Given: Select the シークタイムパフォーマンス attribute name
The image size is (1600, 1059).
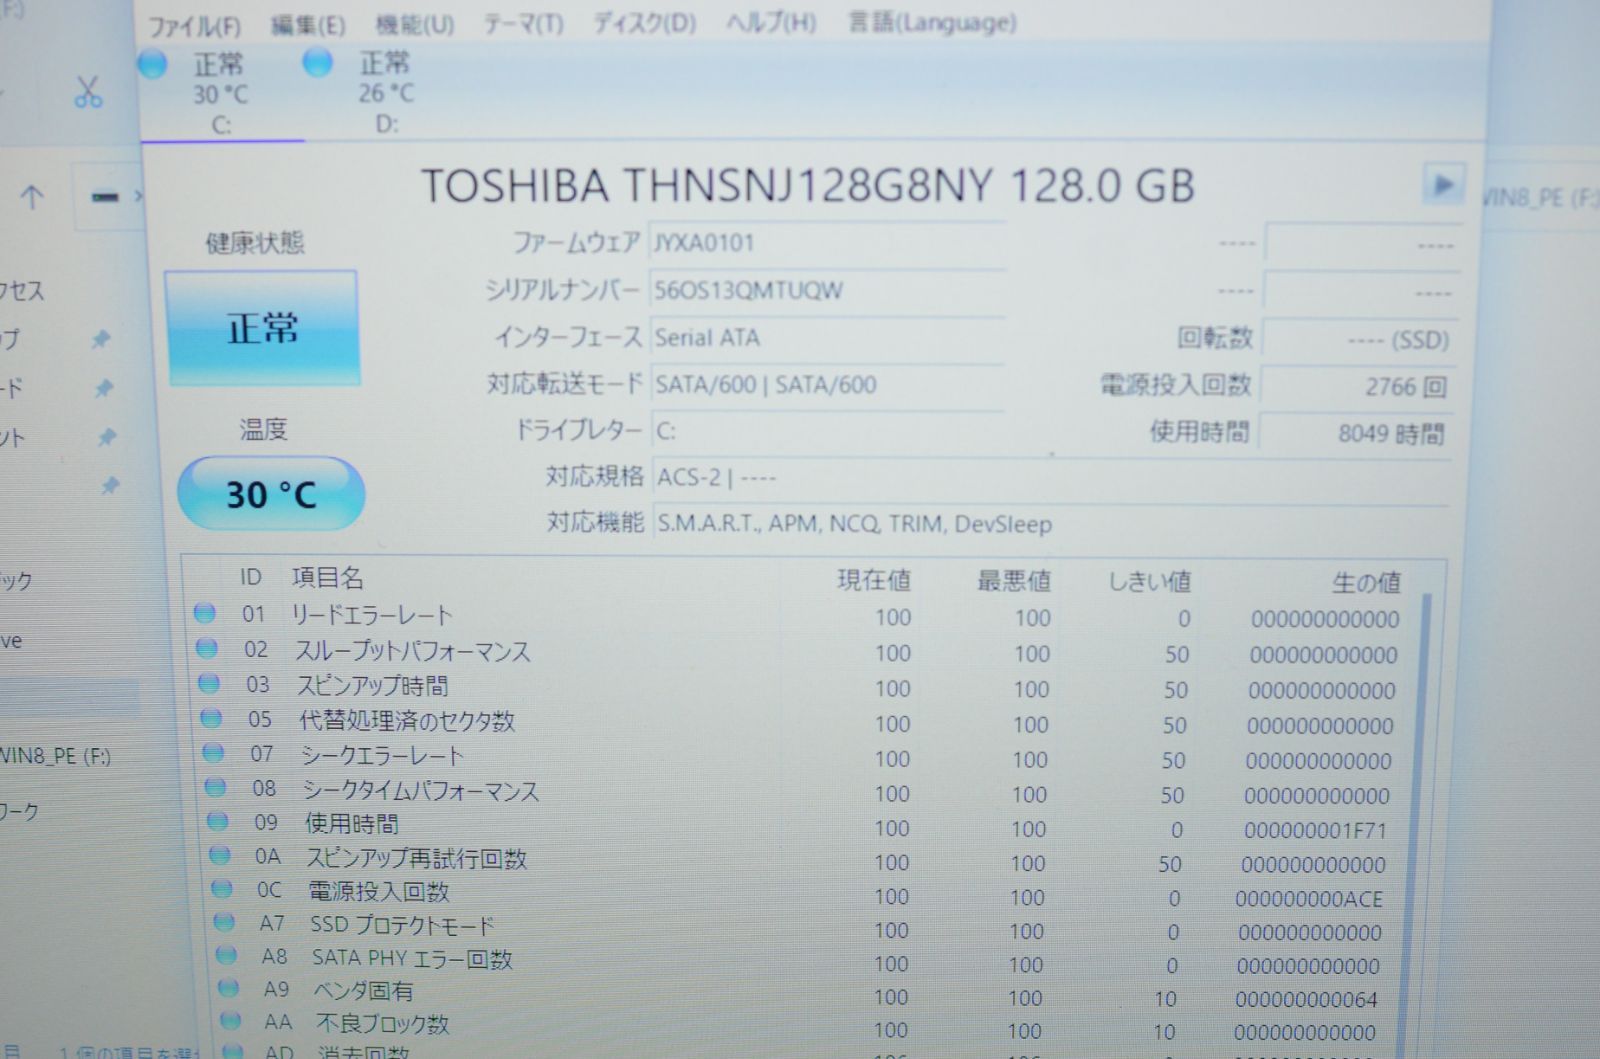Looking at the screenshot, I should click(421, 790).
